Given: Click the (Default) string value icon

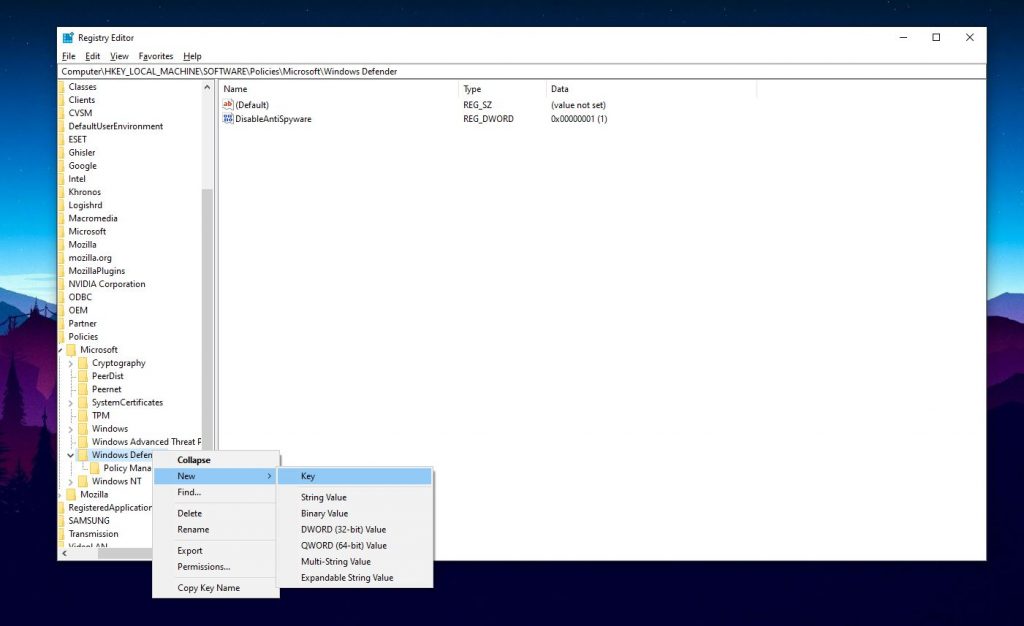Looking at the screenshot, I should click(228, 104).
